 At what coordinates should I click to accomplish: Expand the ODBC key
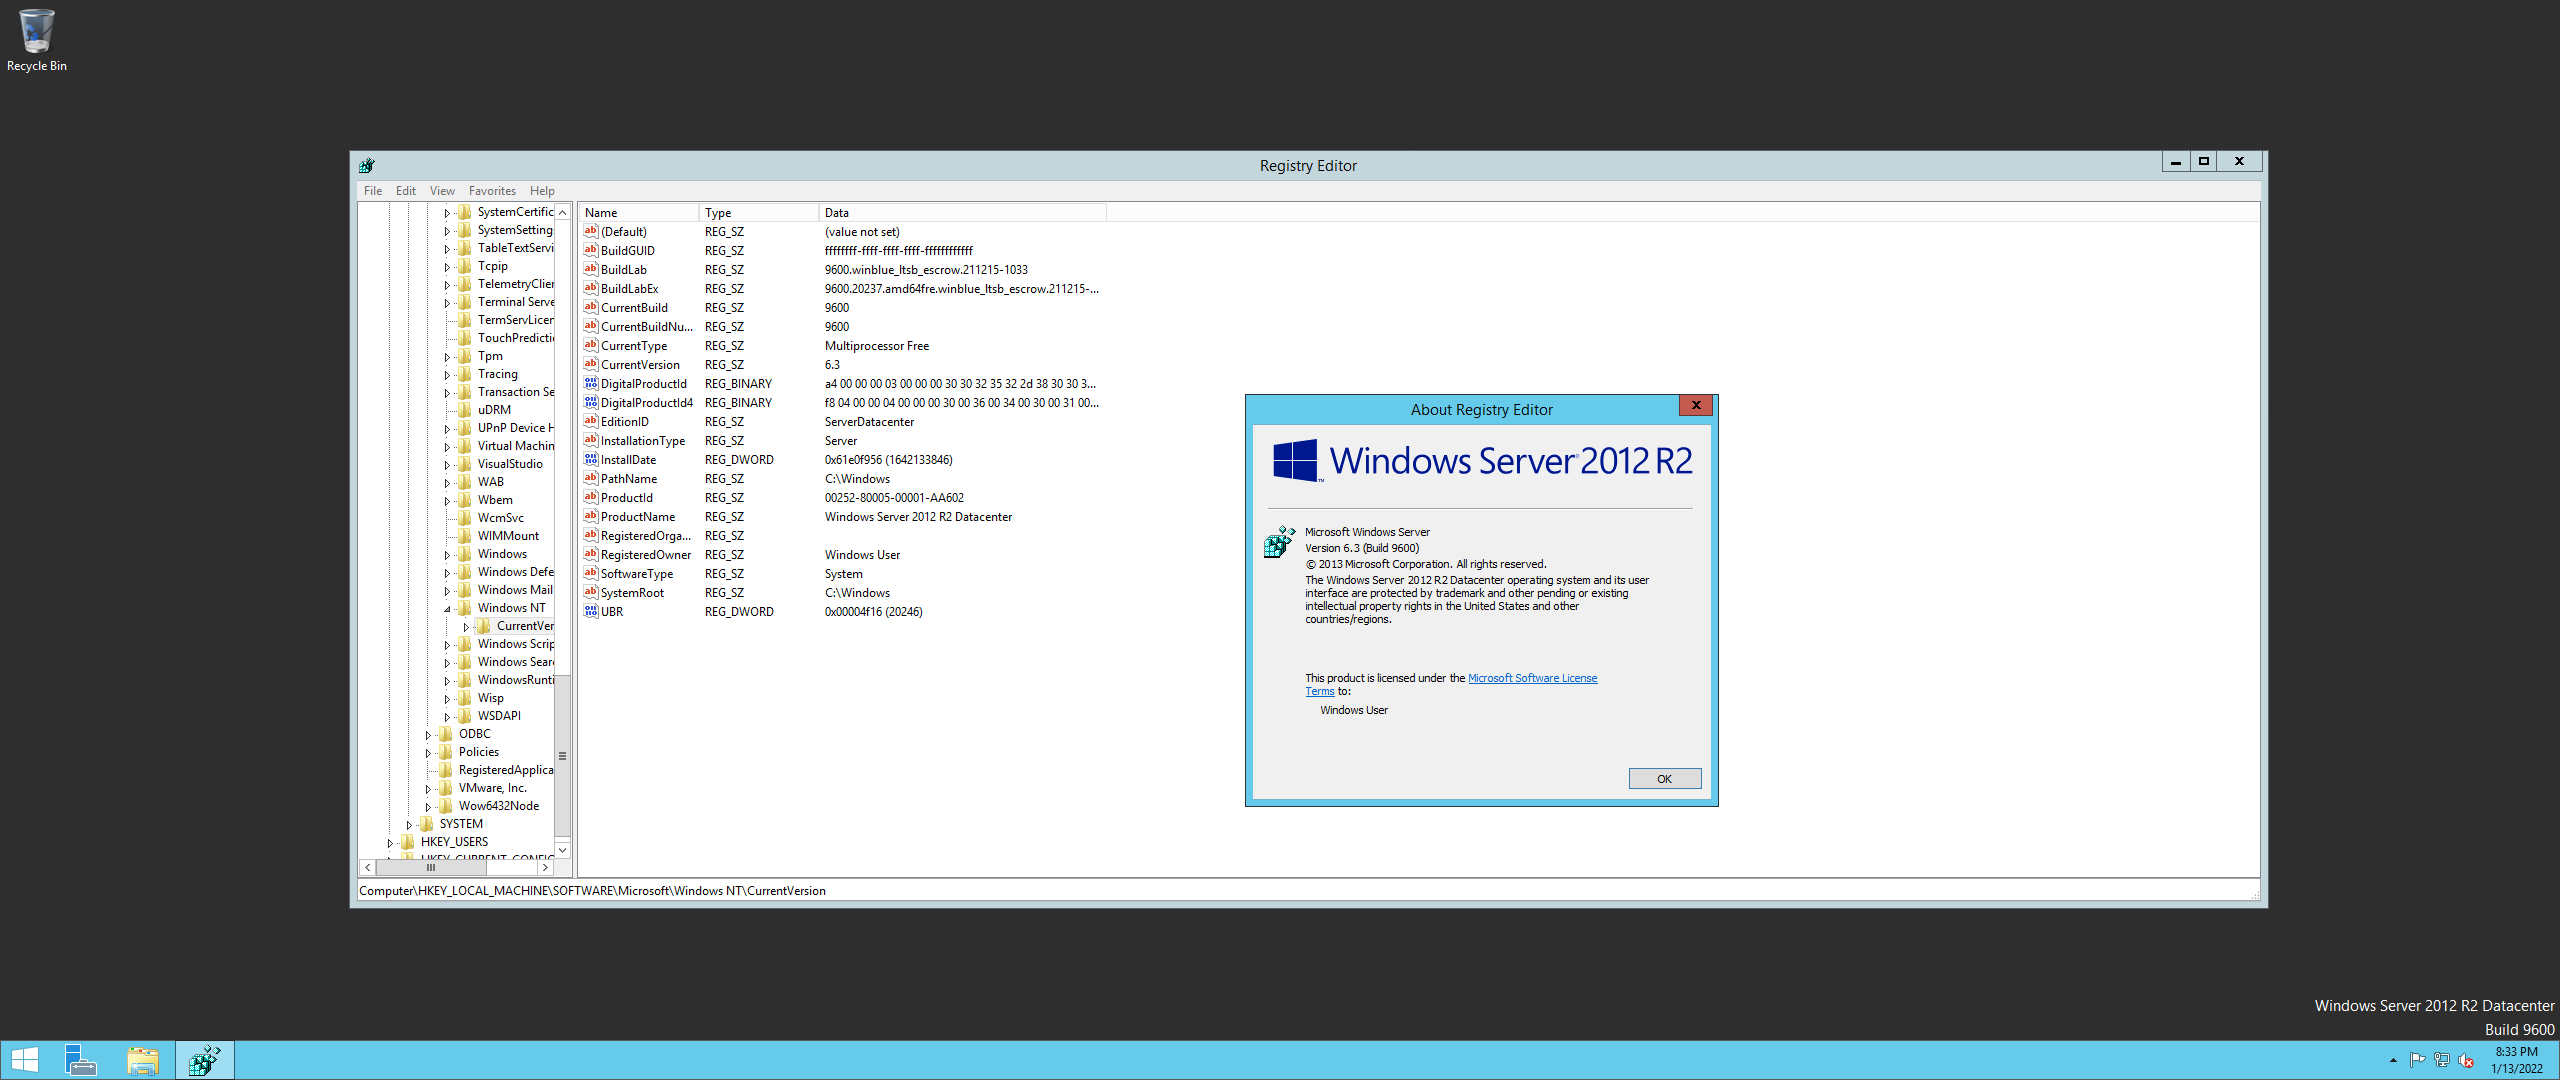pos(428,735)
